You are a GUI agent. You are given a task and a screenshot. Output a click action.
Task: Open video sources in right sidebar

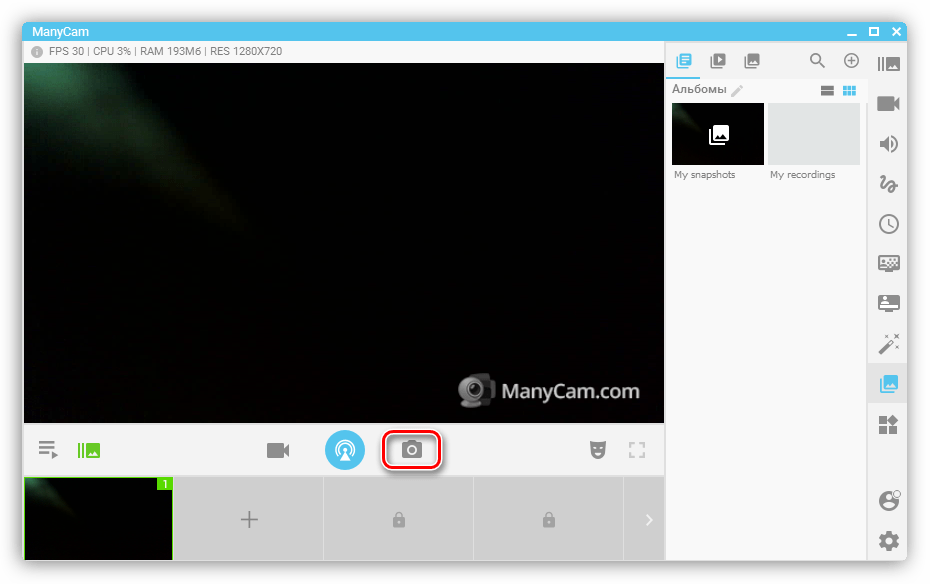888,104
